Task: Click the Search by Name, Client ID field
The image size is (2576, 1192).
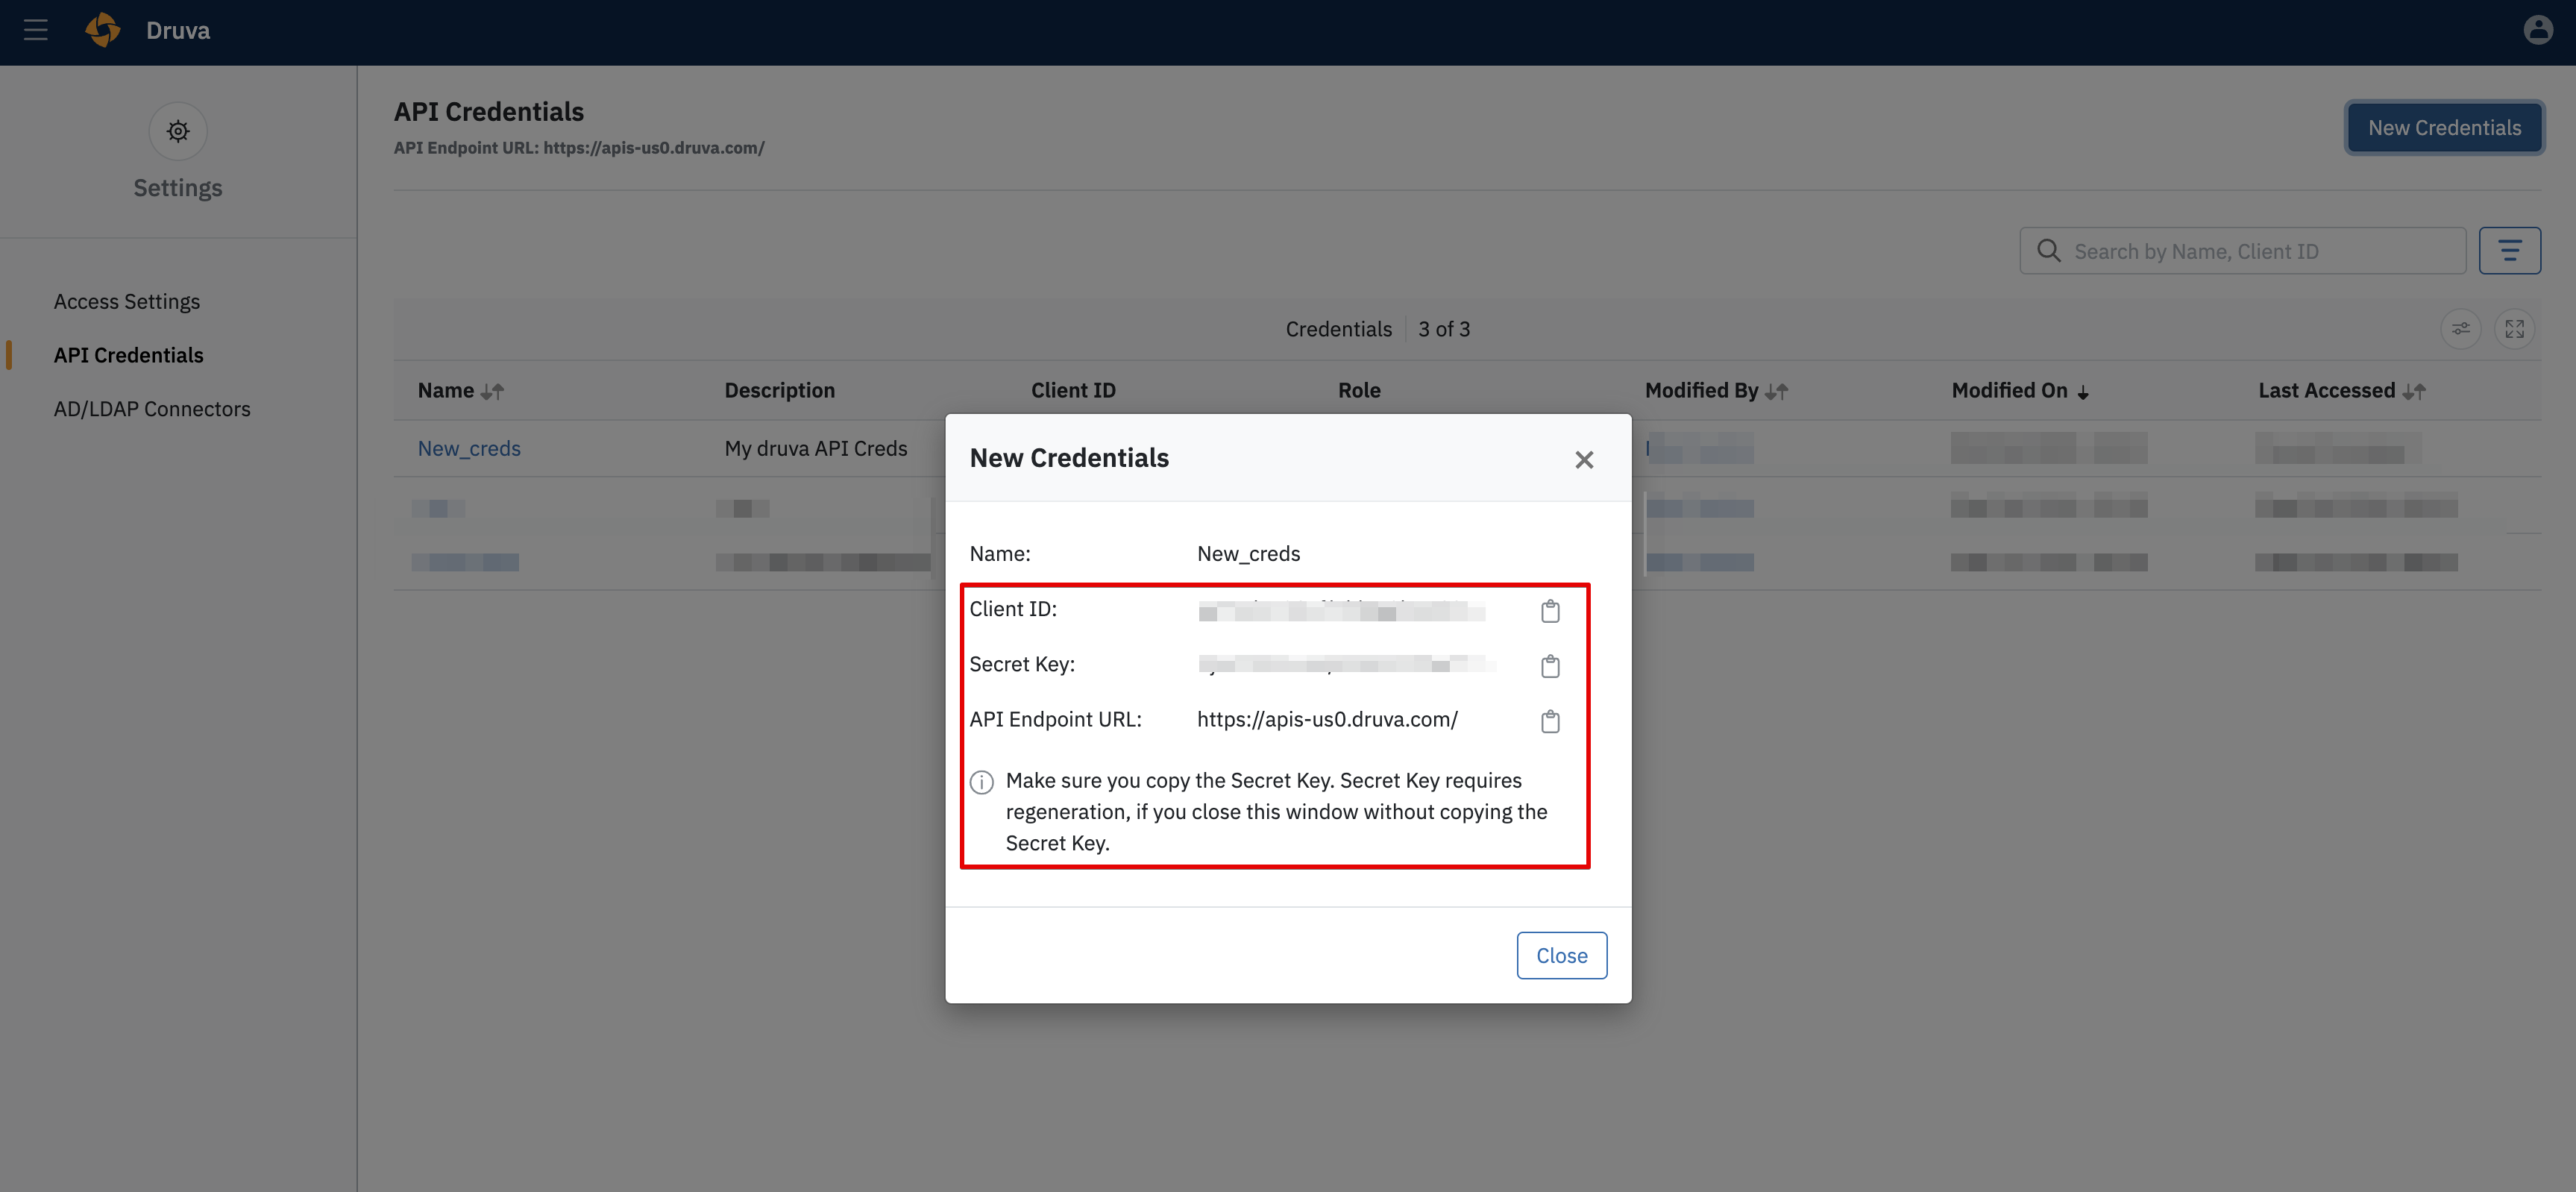Action: 2240,250
